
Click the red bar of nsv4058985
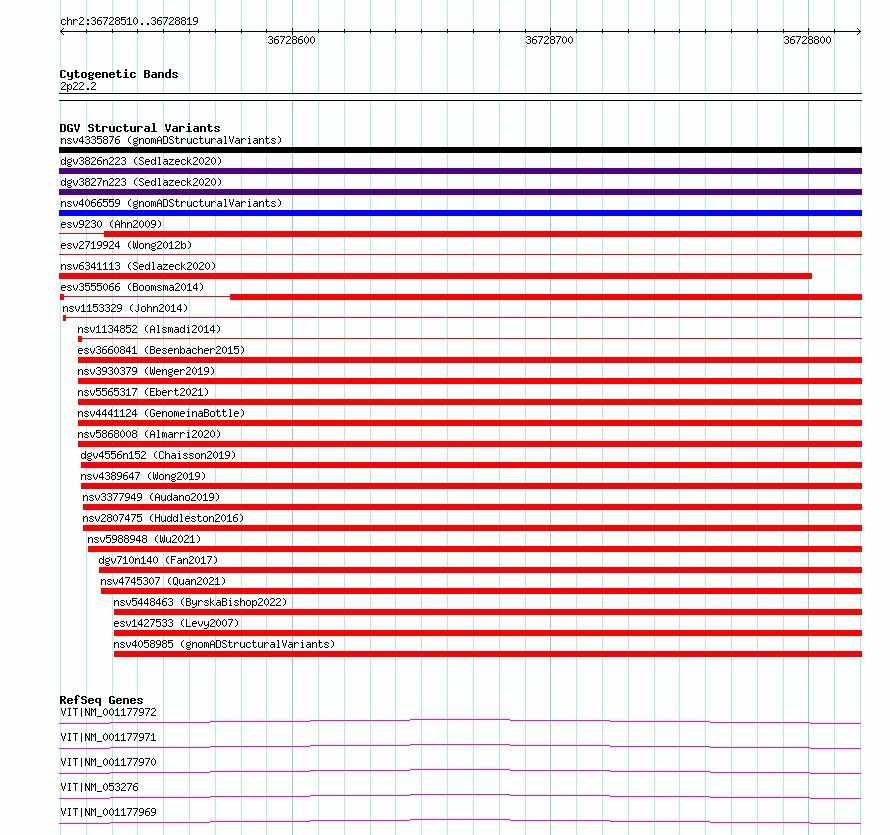tap(488, 654)
